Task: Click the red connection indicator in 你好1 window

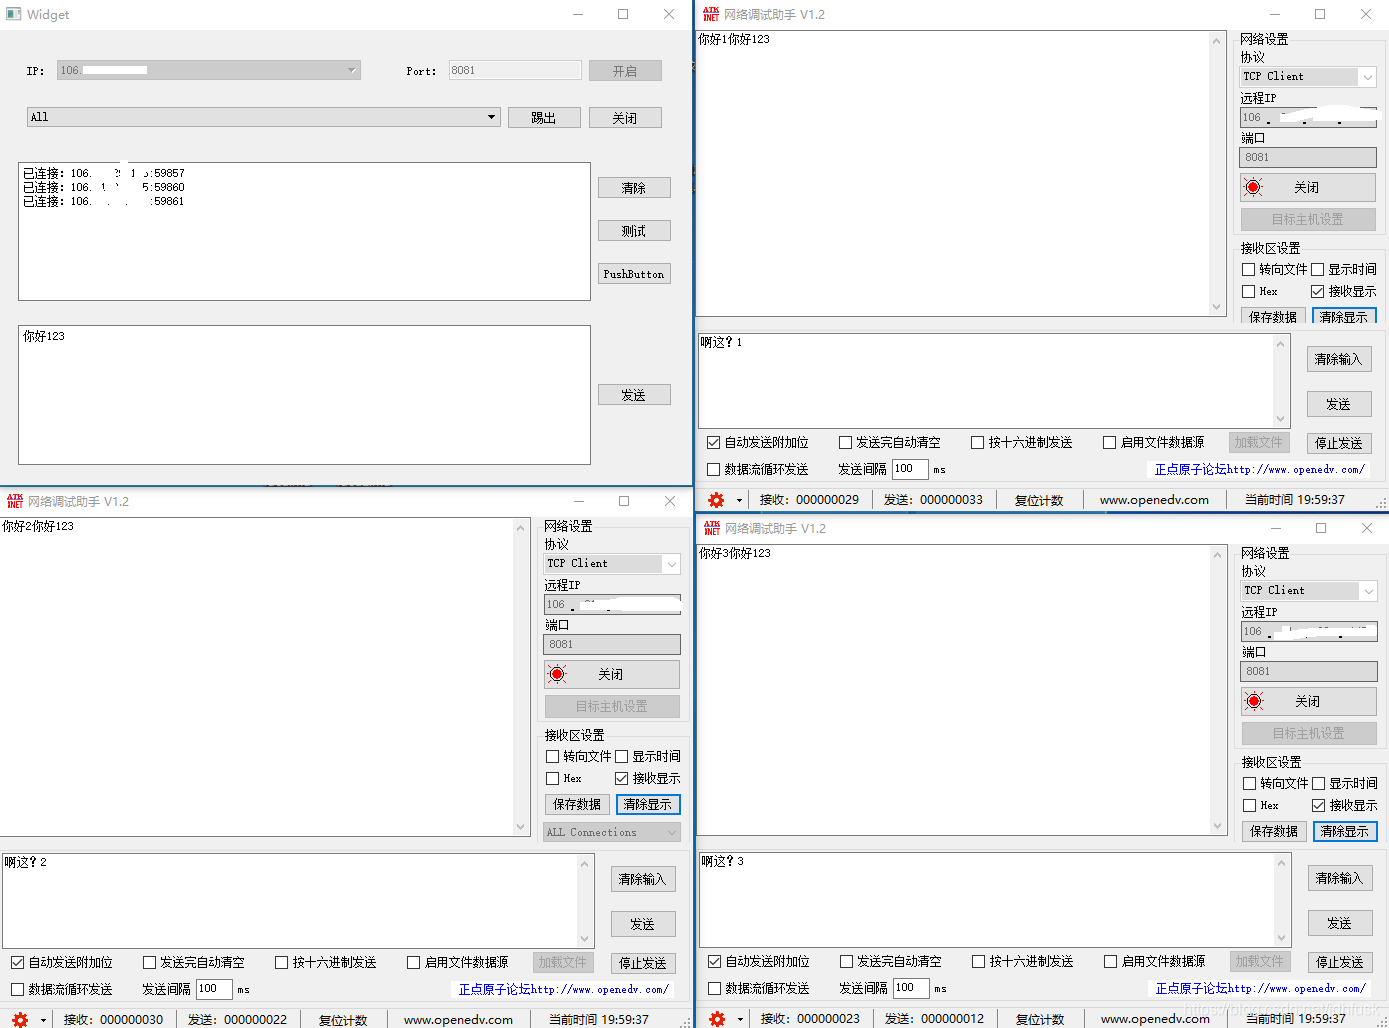Action: 1253,187
